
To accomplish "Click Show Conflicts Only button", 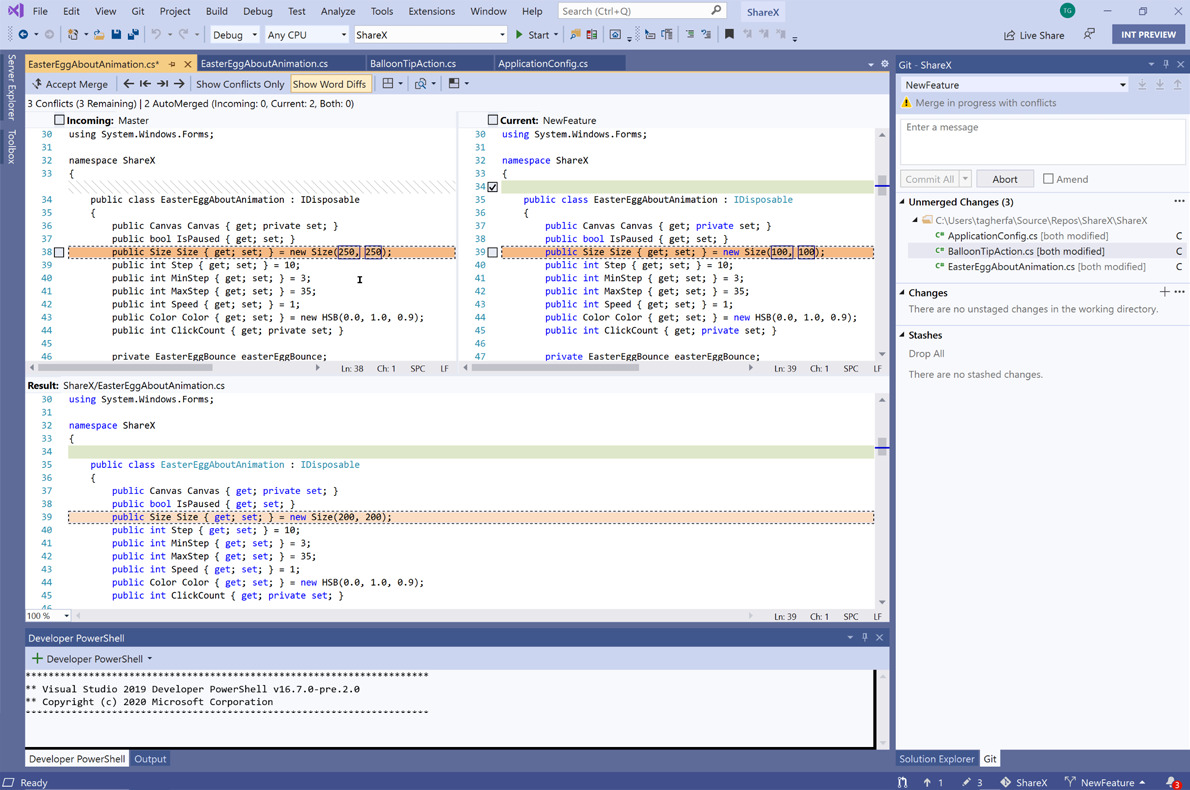I will pyautogui.click(x=239, y=84).
